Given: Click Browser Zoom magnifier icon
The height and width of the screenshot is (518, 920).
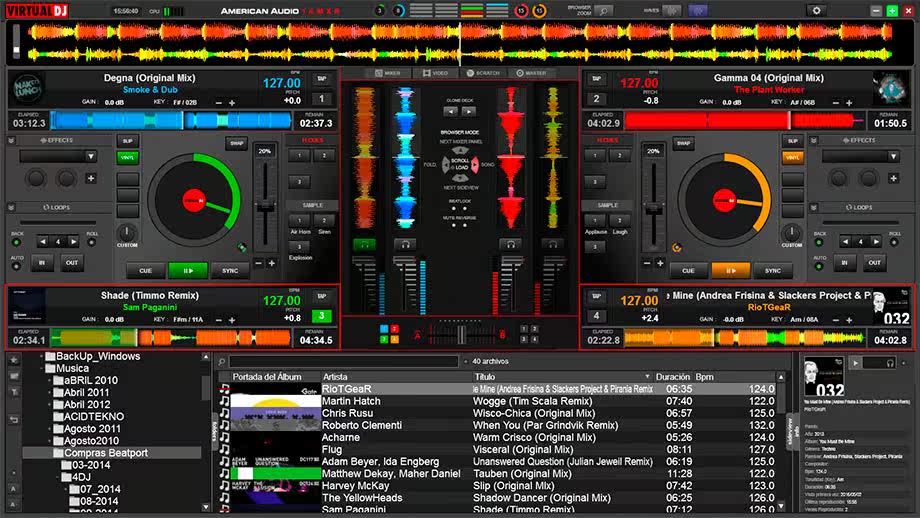Looking at the screenshot, I should 603,11.
